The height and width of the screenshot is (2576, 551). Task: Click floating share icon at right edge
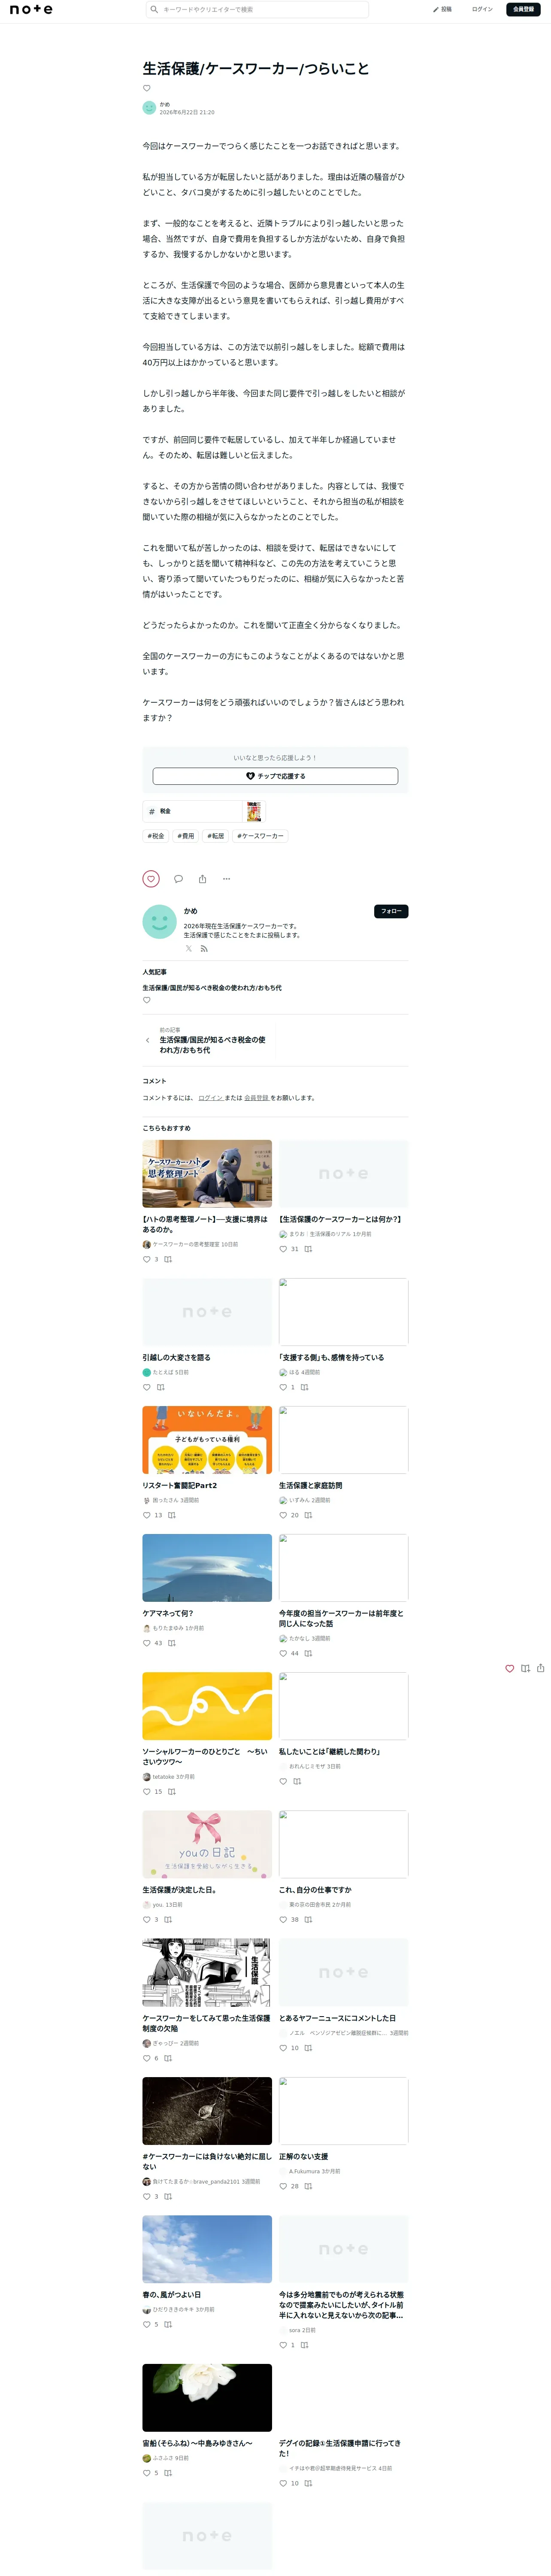coord(541,1668)
